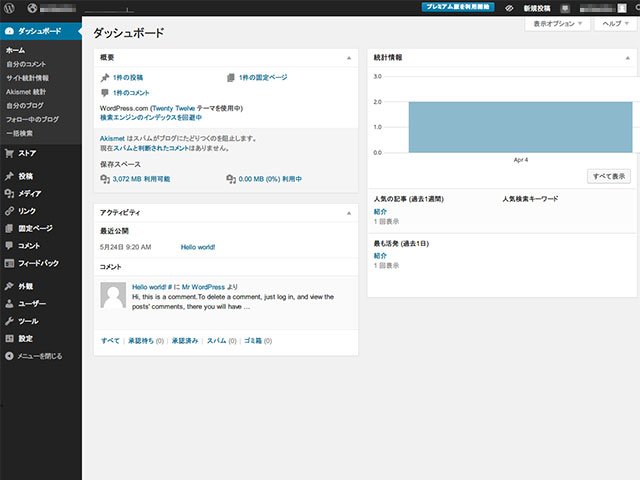Open 一括検索 in the sidebar
640x480 pixels.
coord(20,133)
